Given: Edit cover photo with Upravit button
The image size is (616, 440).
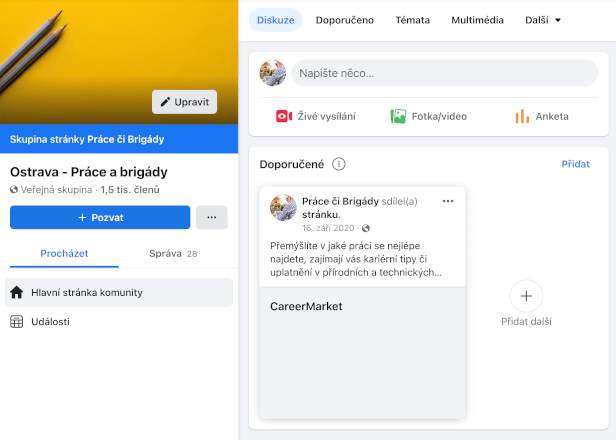Looking at the screenshot, I should point(184,102).
